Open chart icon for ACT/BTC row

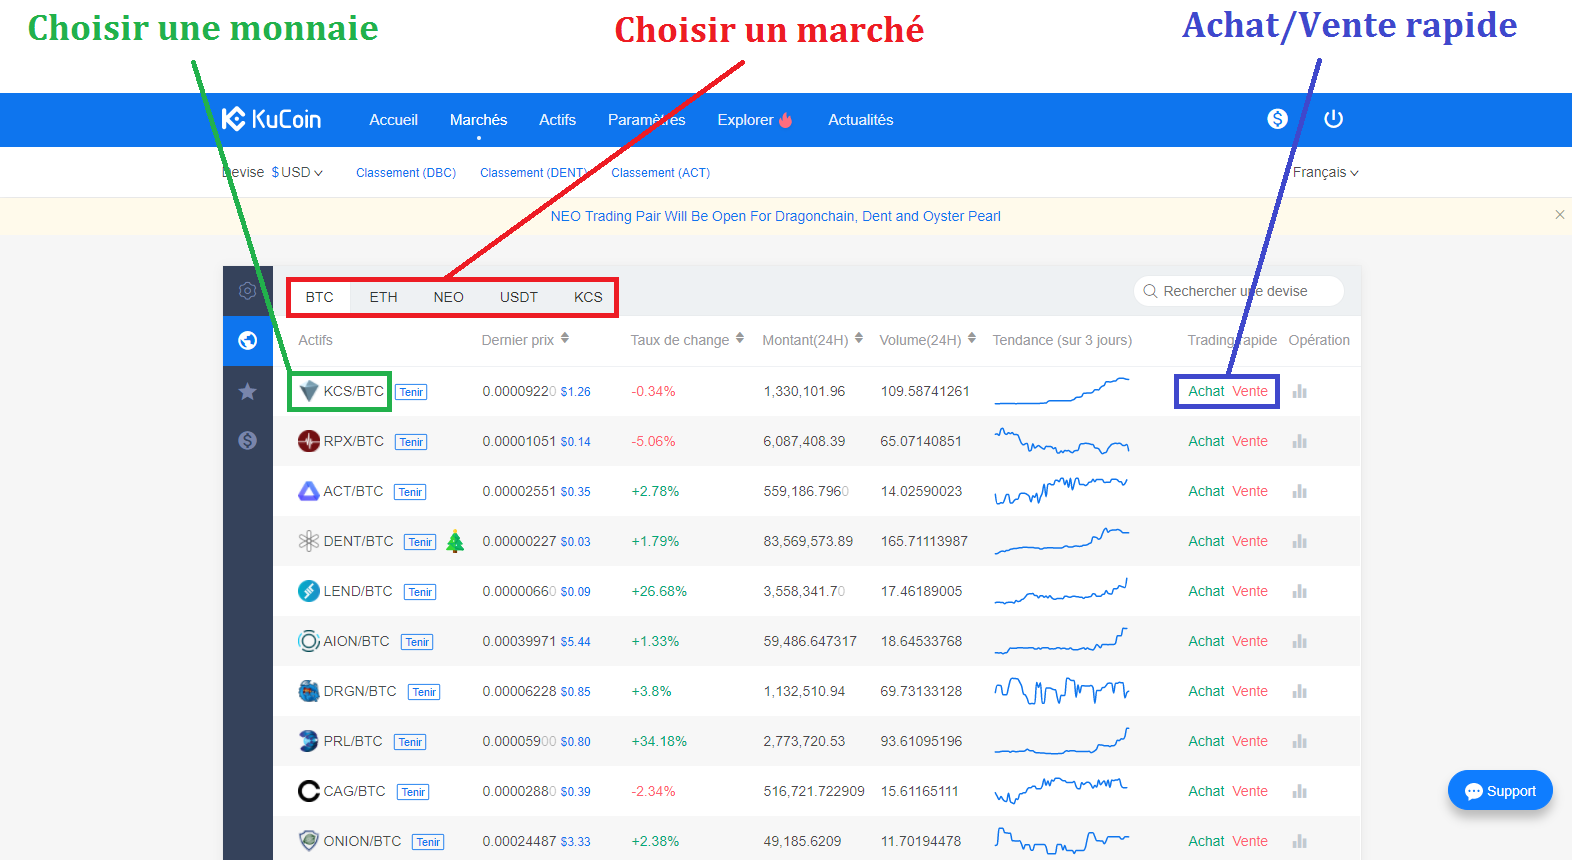(x=1299, y=491)
